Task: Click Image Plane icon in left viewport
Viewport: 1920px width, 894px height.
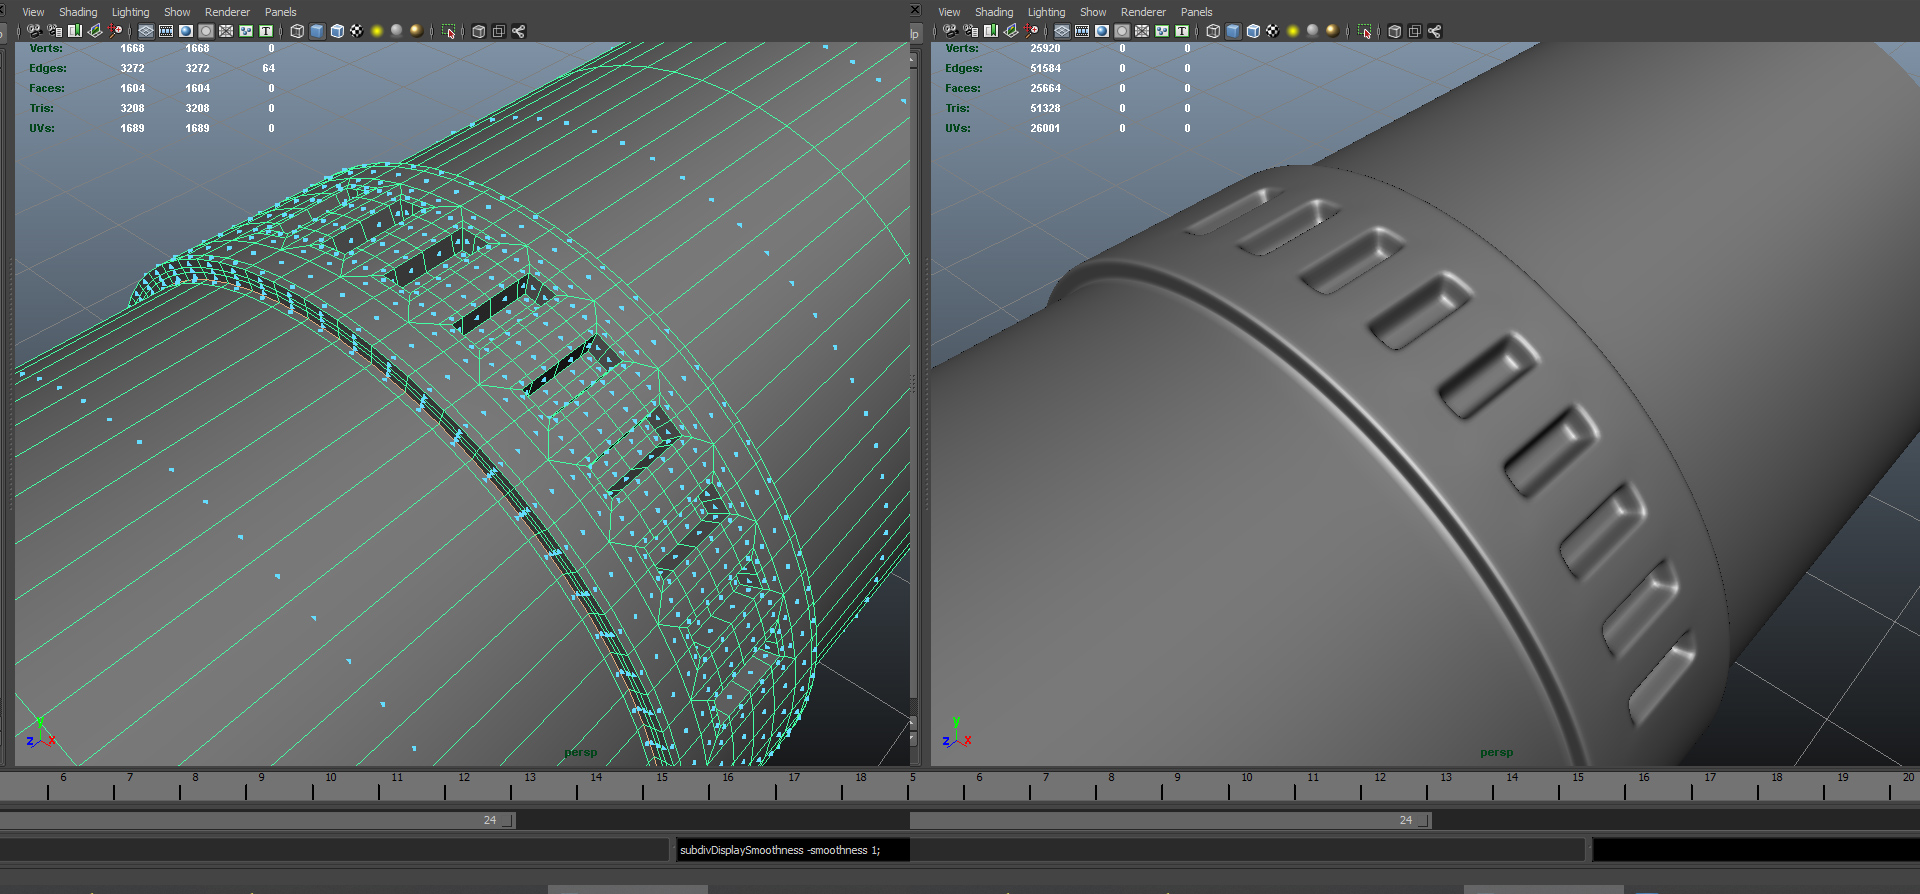Action: (x=95, y=31)
